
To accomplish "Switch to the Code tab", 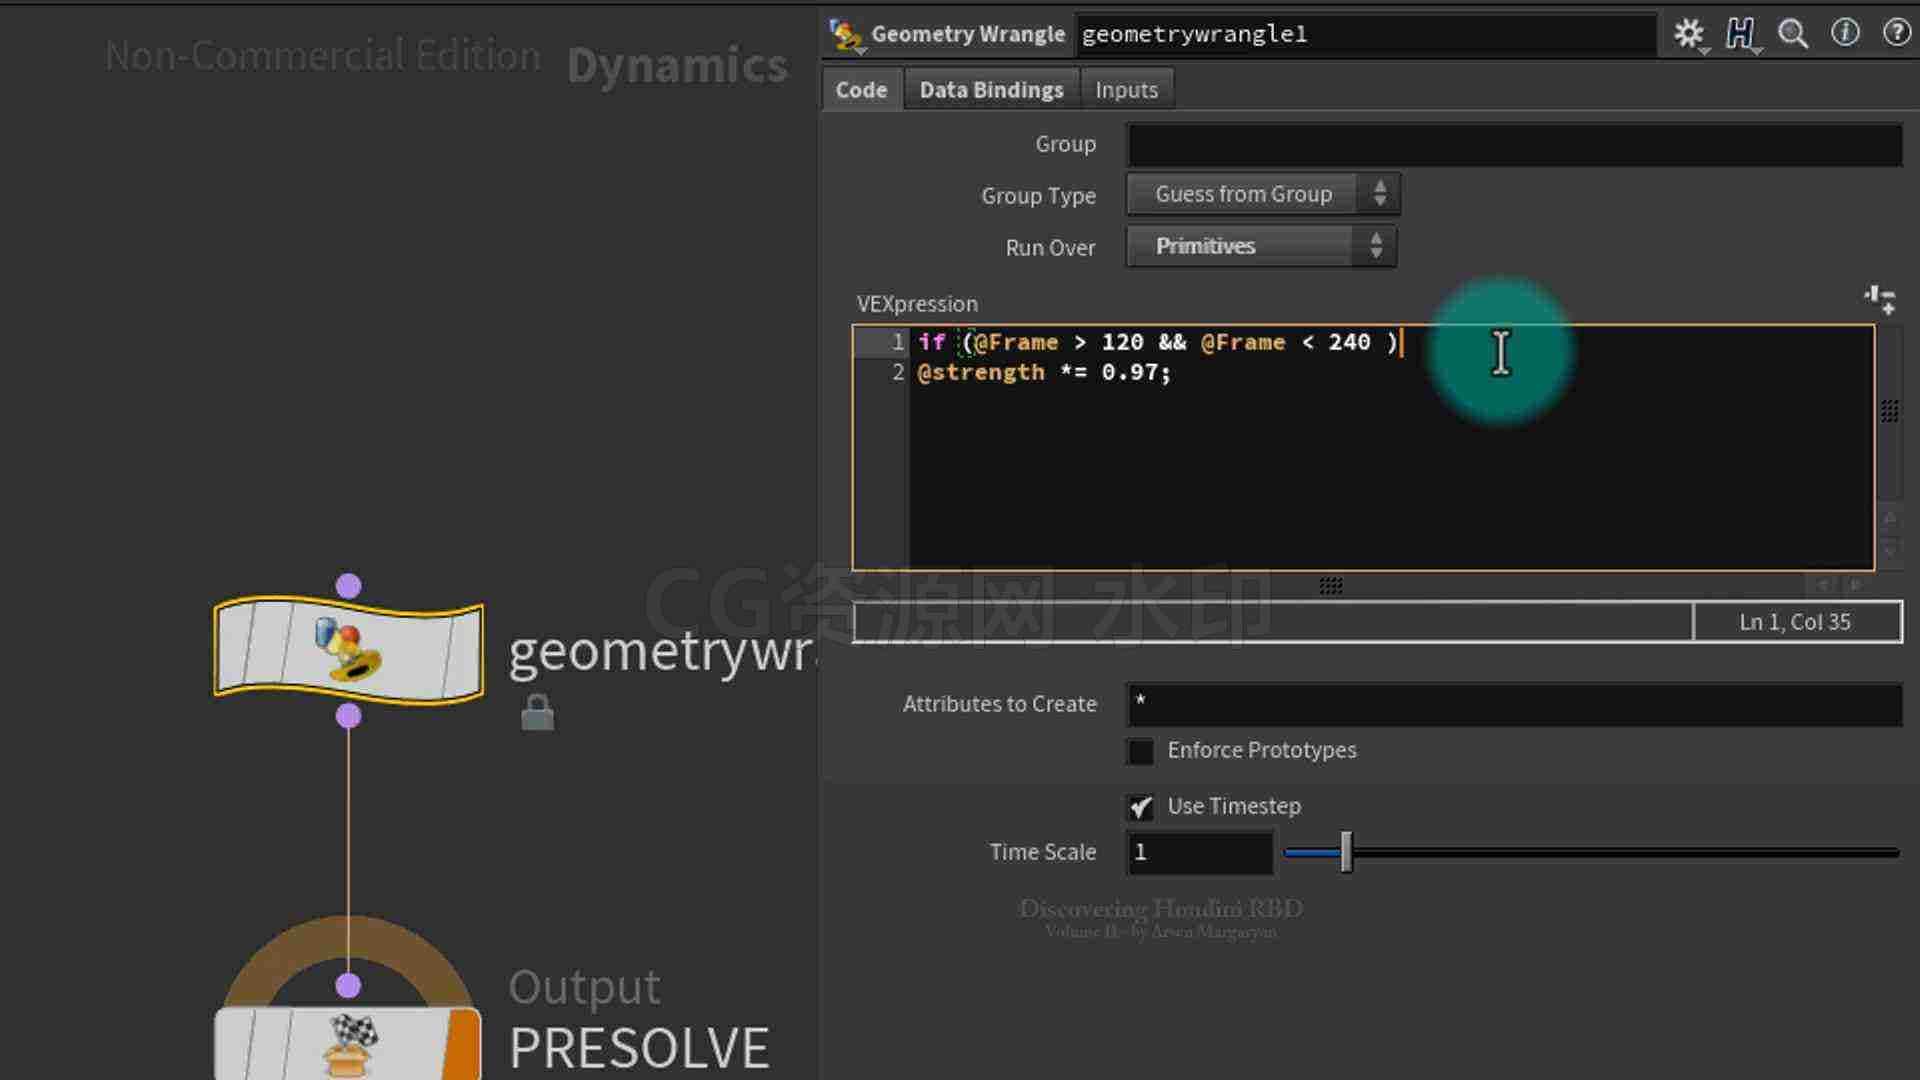I will pos(861,90).
